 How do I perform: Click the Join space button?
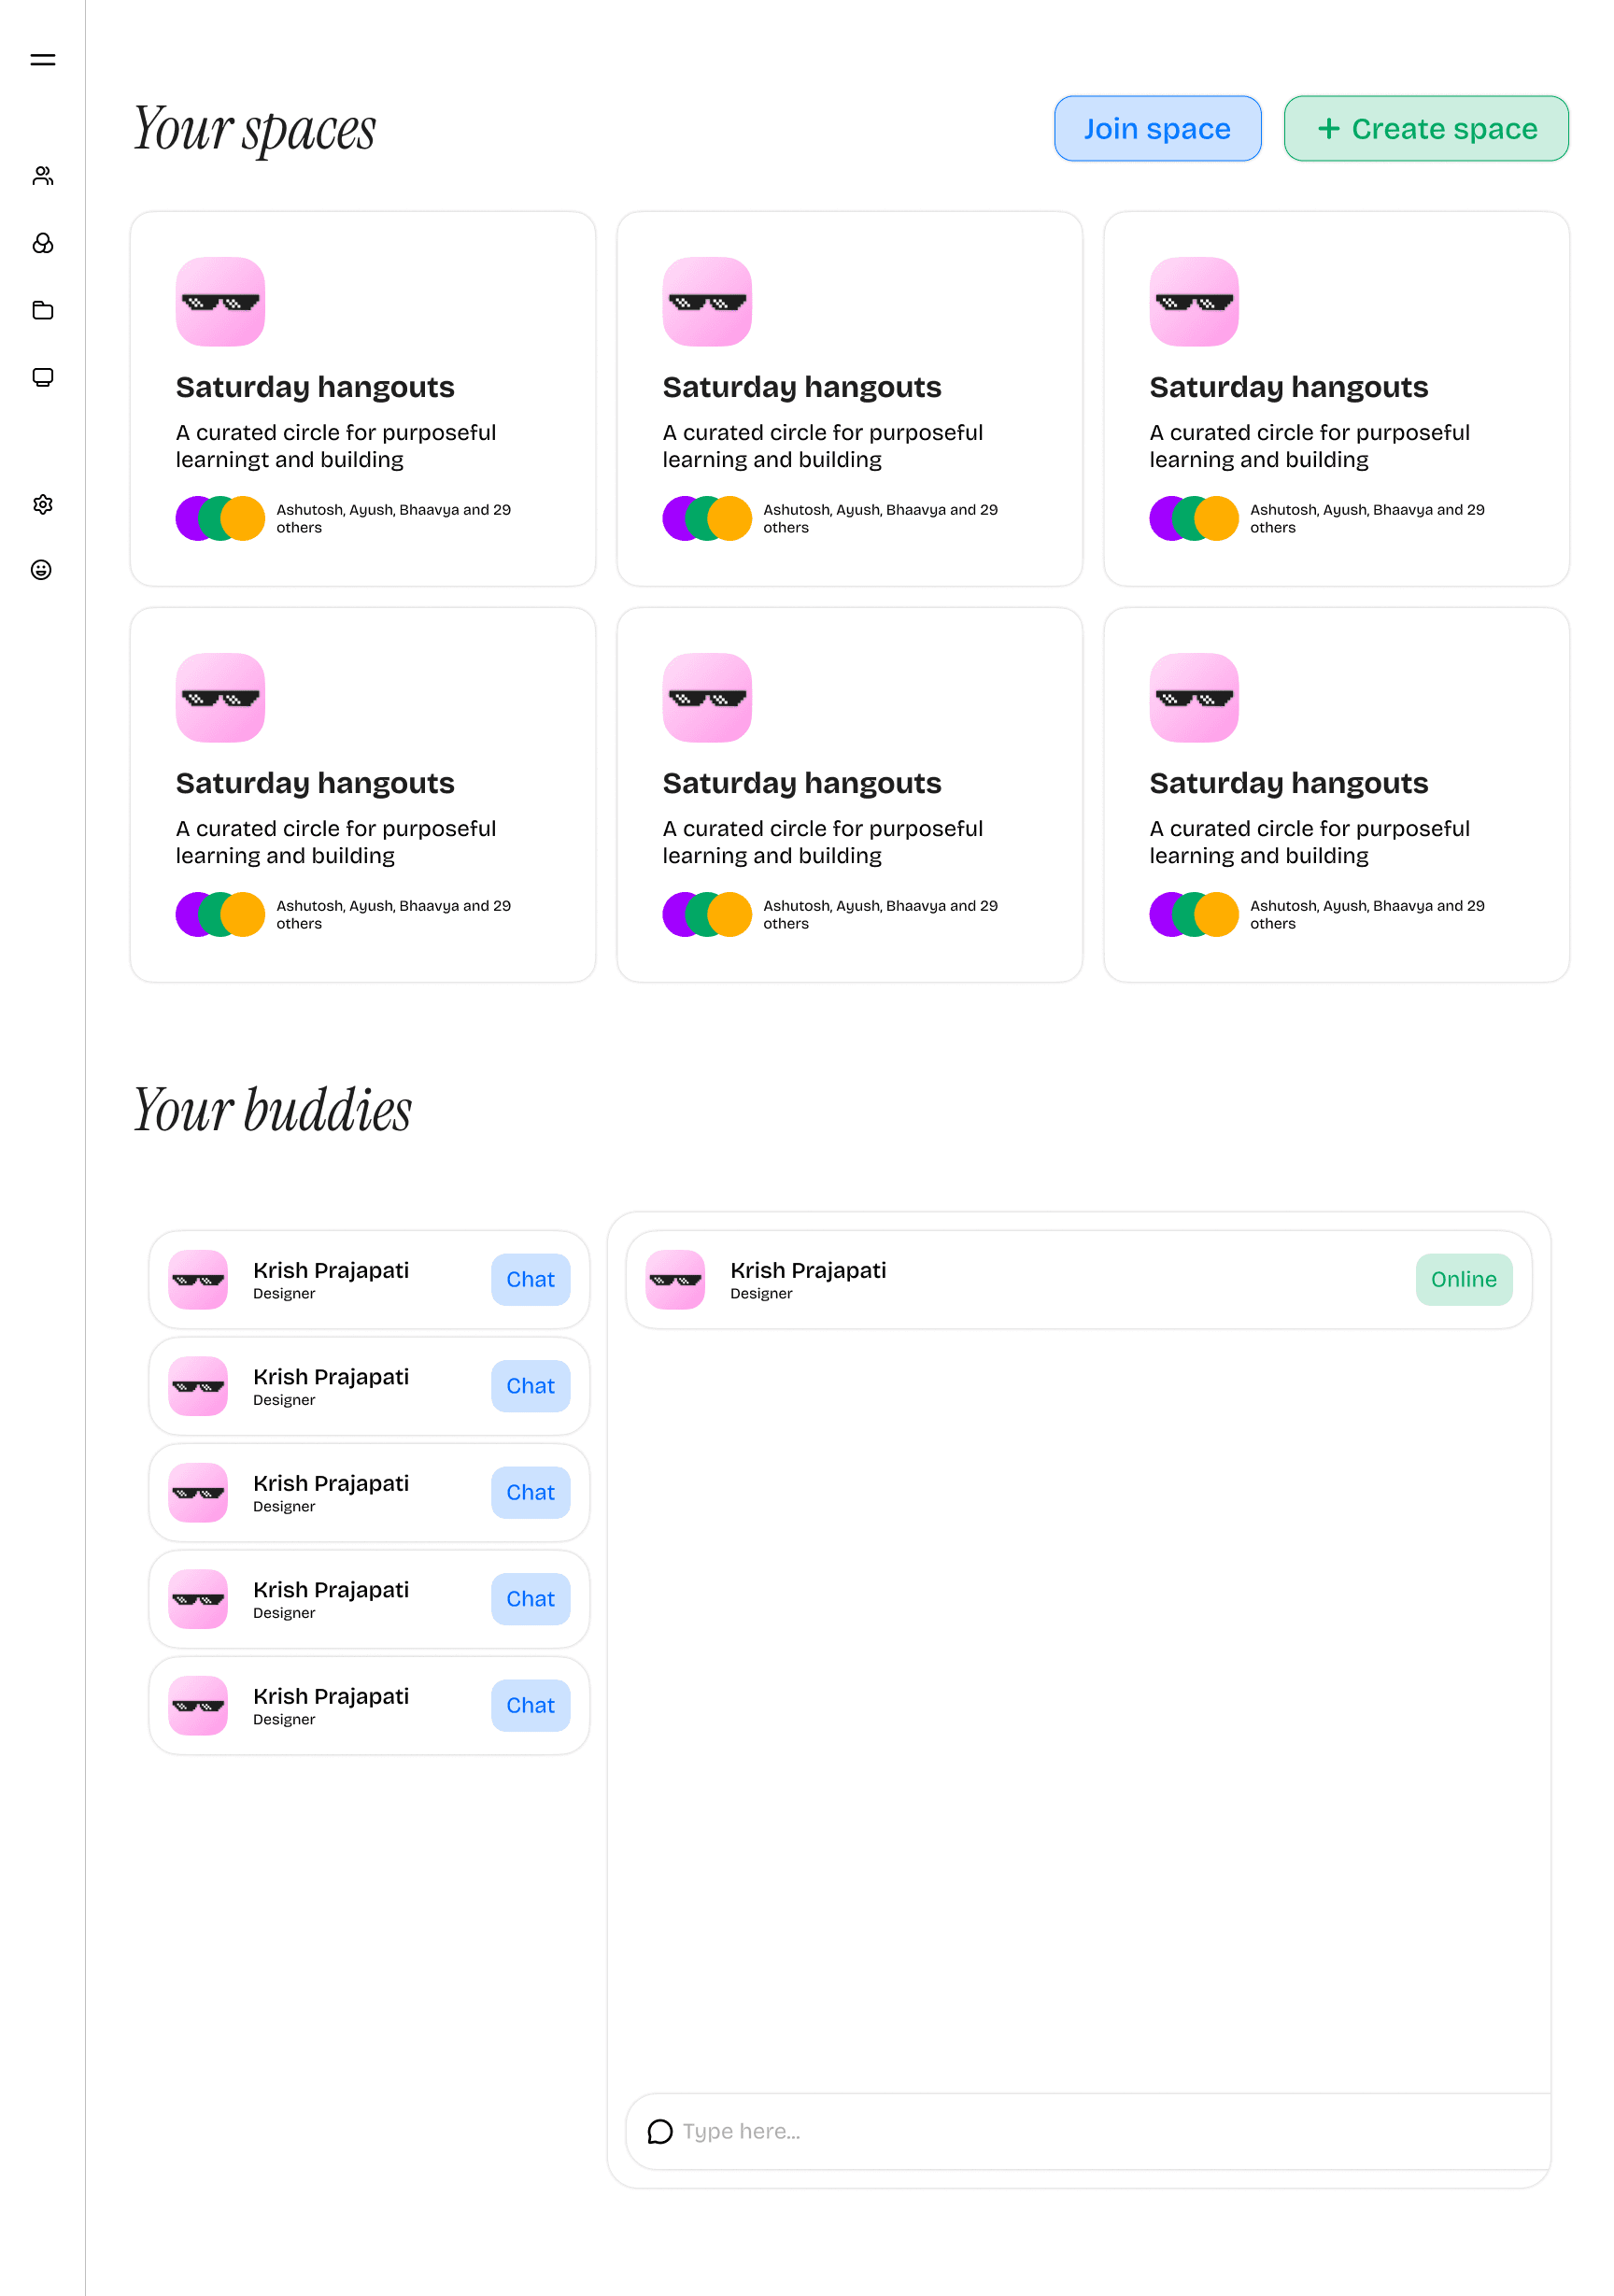[x=1157, y=128]
